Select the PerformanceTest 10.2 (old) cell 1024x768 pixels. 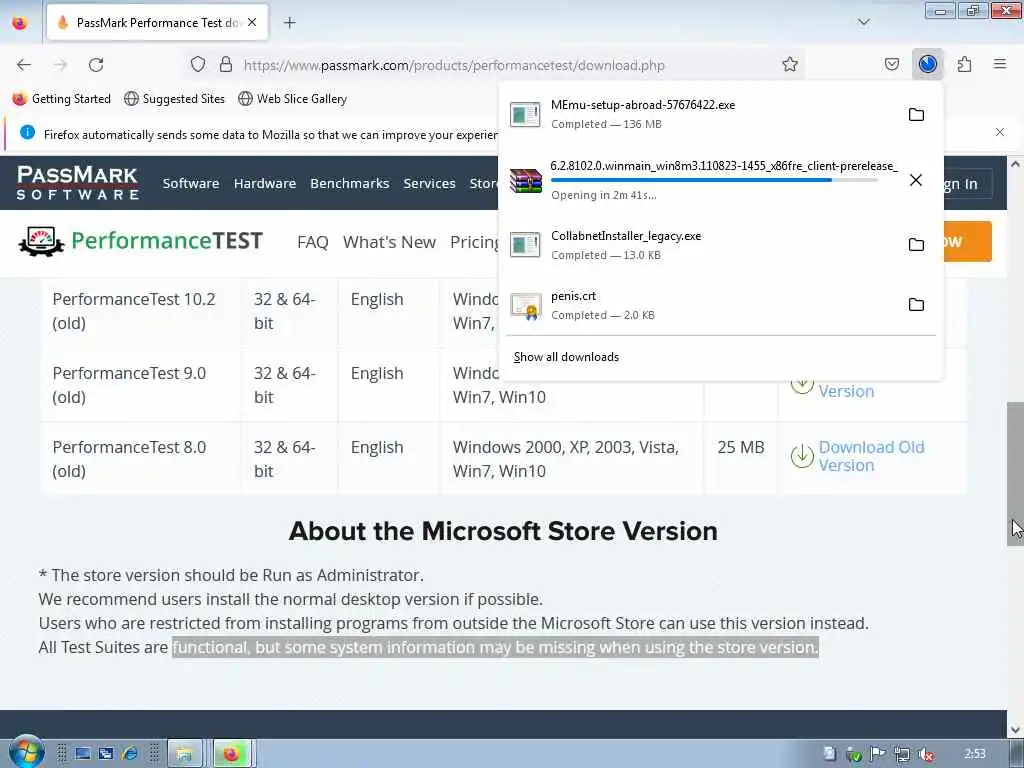pyautogui.click(x=141, y=311)
